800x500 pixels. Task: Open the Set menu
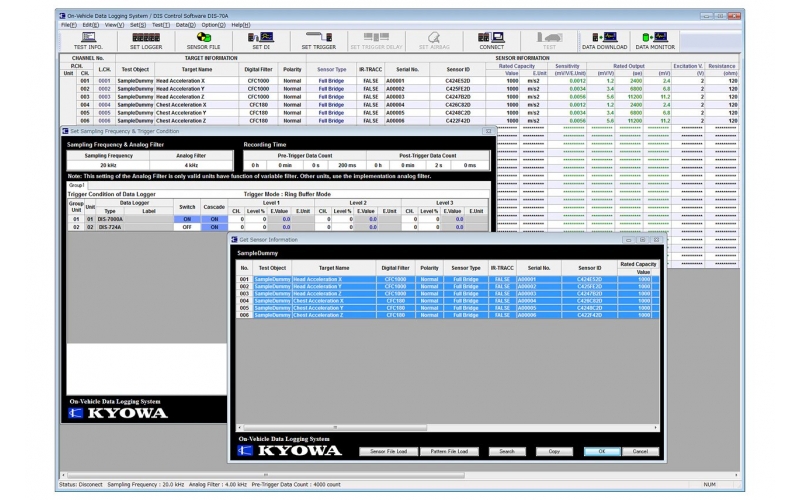(138, 25)
